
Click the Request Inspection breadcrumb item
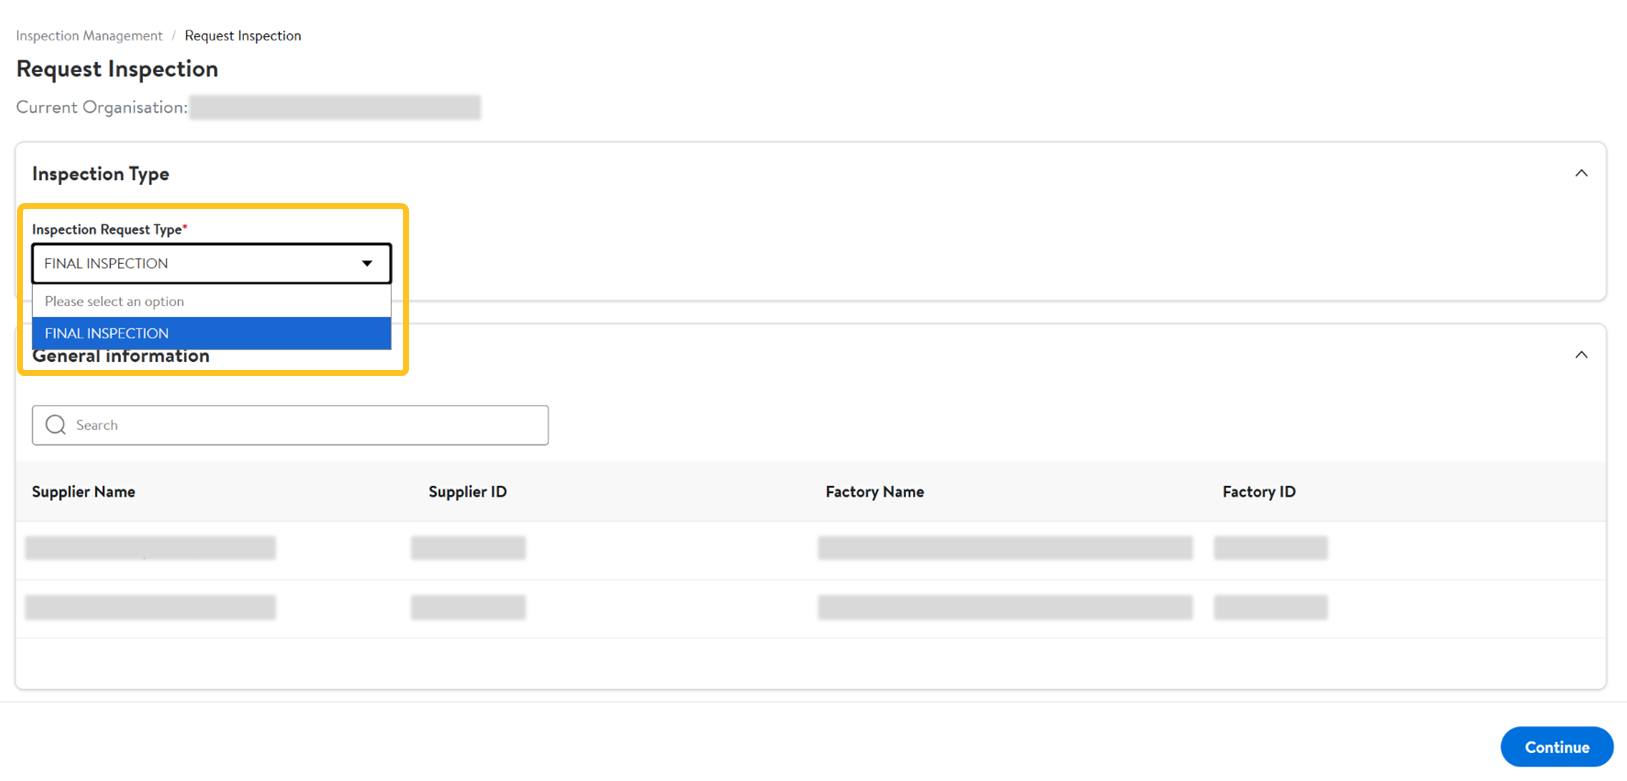tap(242, 36)
